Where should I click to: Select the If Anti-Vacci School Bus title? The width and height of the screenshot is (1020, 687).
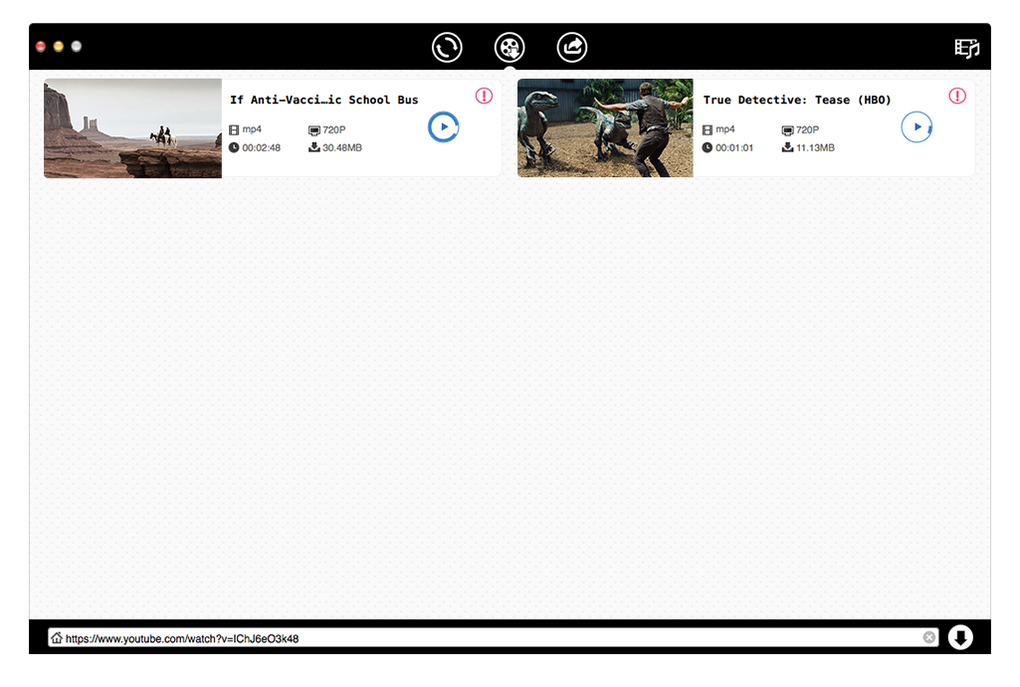click(324, 100)
